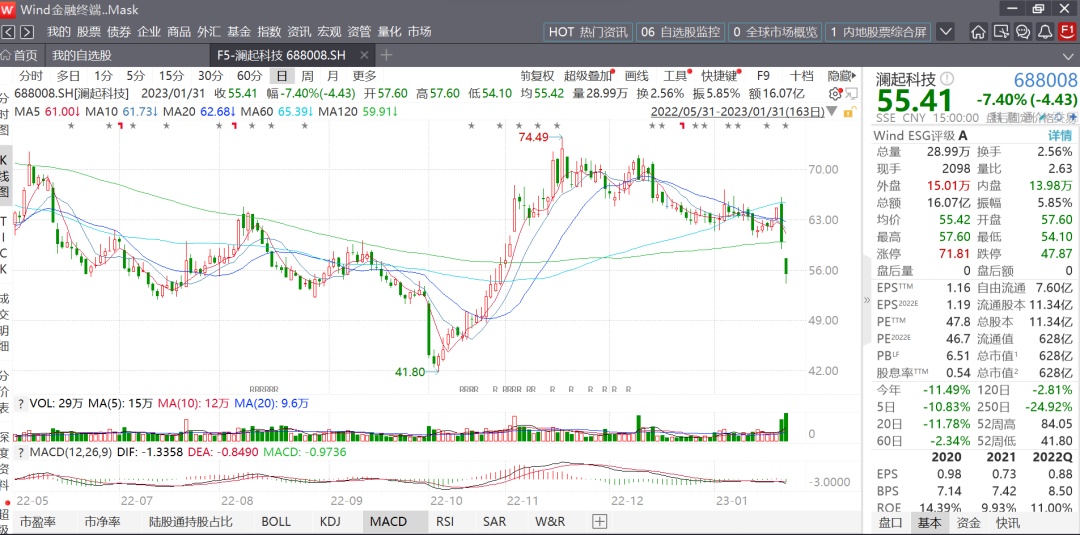This screenshot has height=535, width=1080.
Task: Select the 5分 period
Action: [136, 76]
